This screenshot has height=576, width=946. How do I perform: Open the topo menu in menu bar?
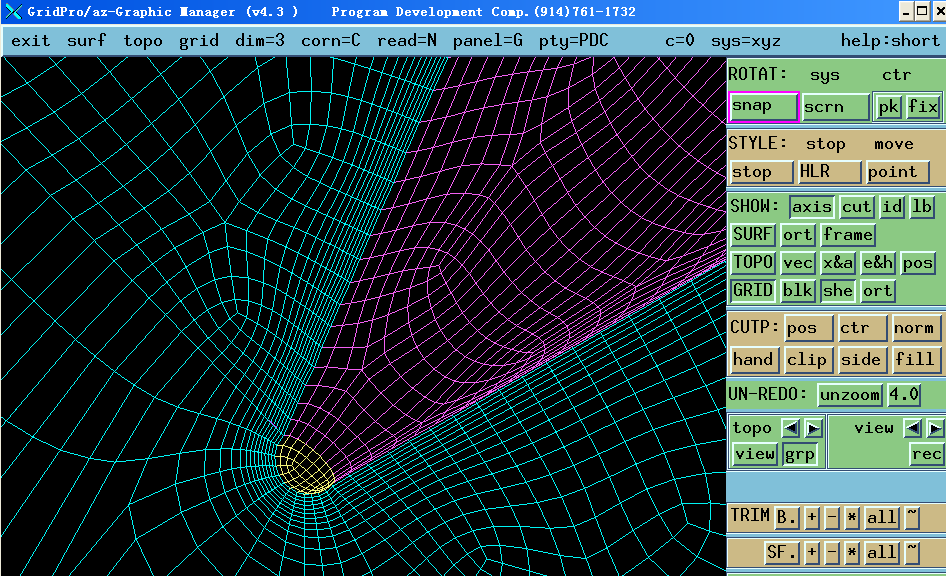click(x=143, y=41)
